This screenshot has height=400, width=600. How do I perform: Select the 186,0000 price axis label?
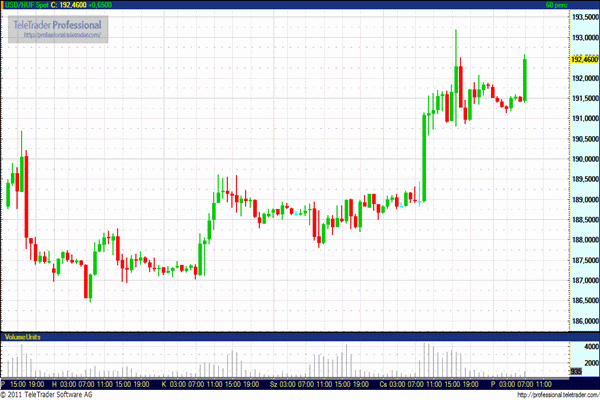(x=585, y=321)
